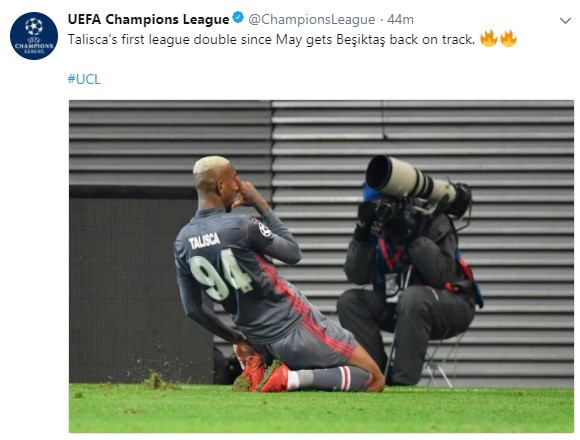Click the blue verified badge icon

pos(238,18)
